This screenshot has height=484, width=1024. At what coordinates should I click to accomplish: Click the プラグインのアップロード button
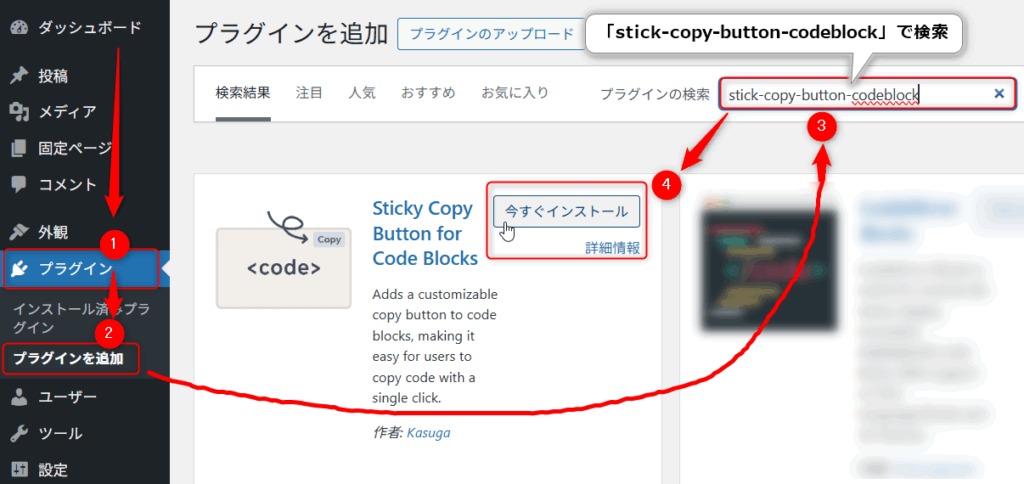[x=492, y=34]
